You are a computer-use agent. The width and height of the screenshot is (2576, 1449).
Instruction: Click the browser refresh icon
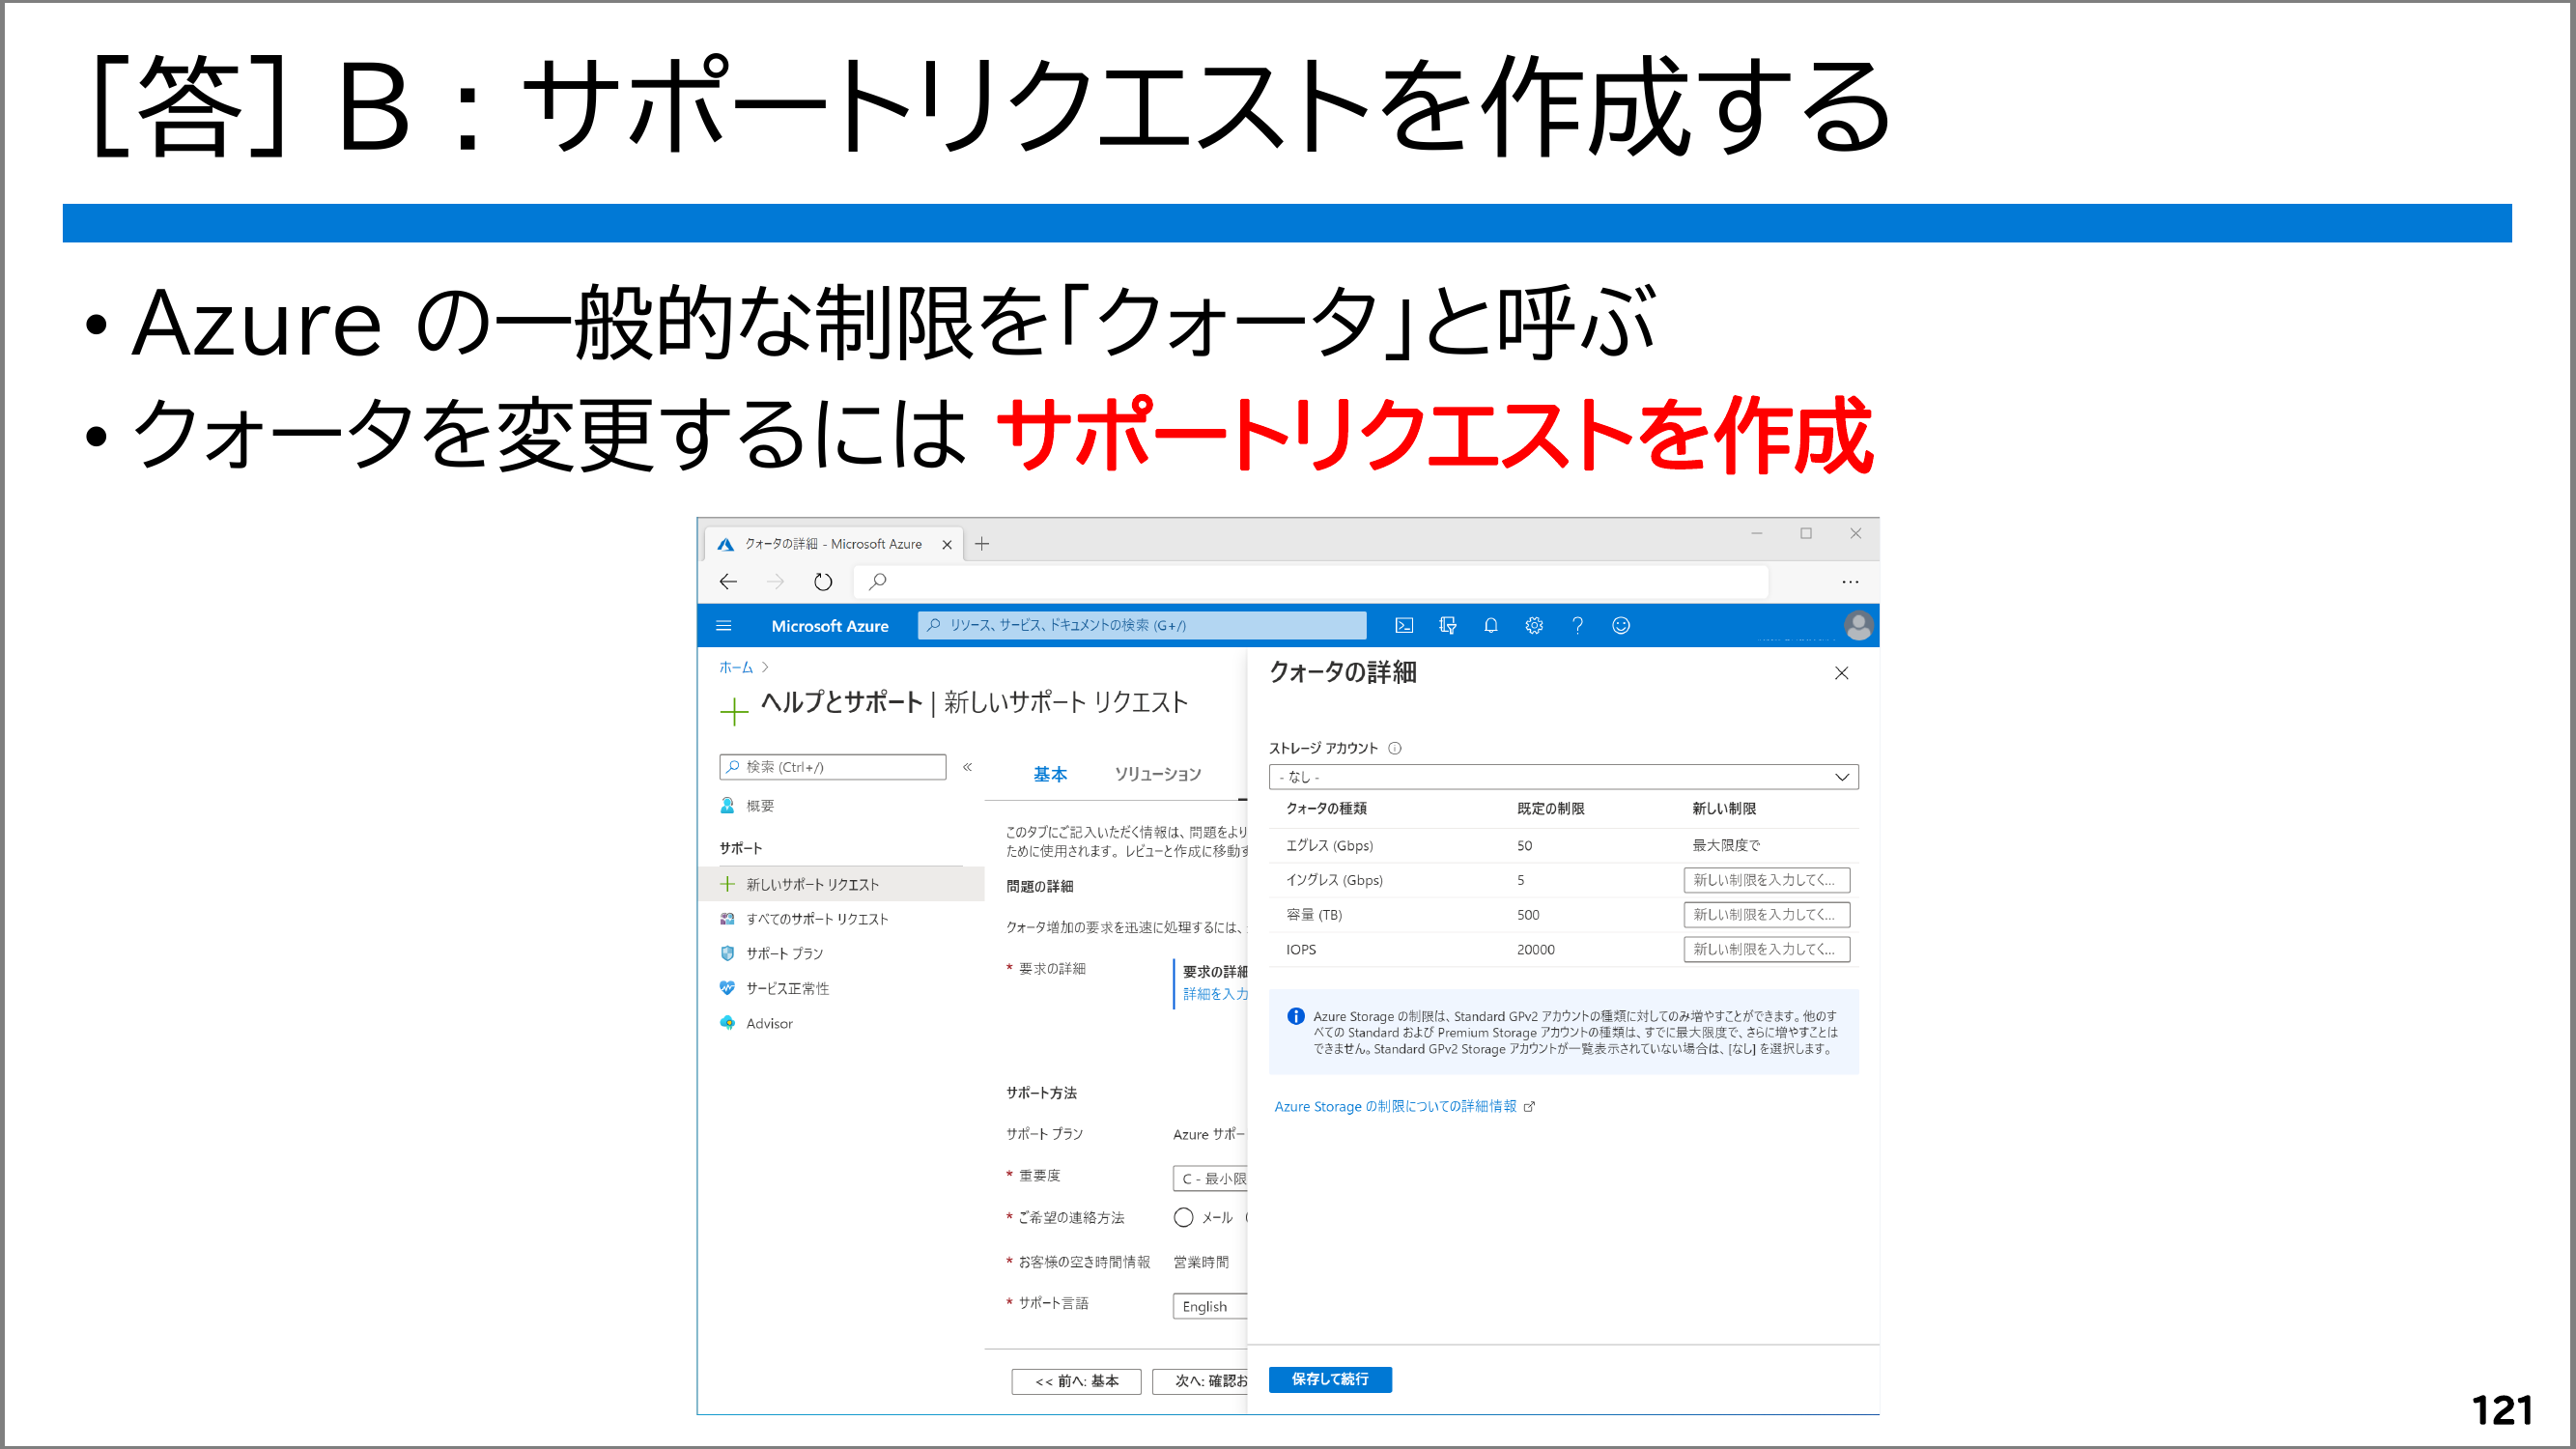[x=822, y=582]
